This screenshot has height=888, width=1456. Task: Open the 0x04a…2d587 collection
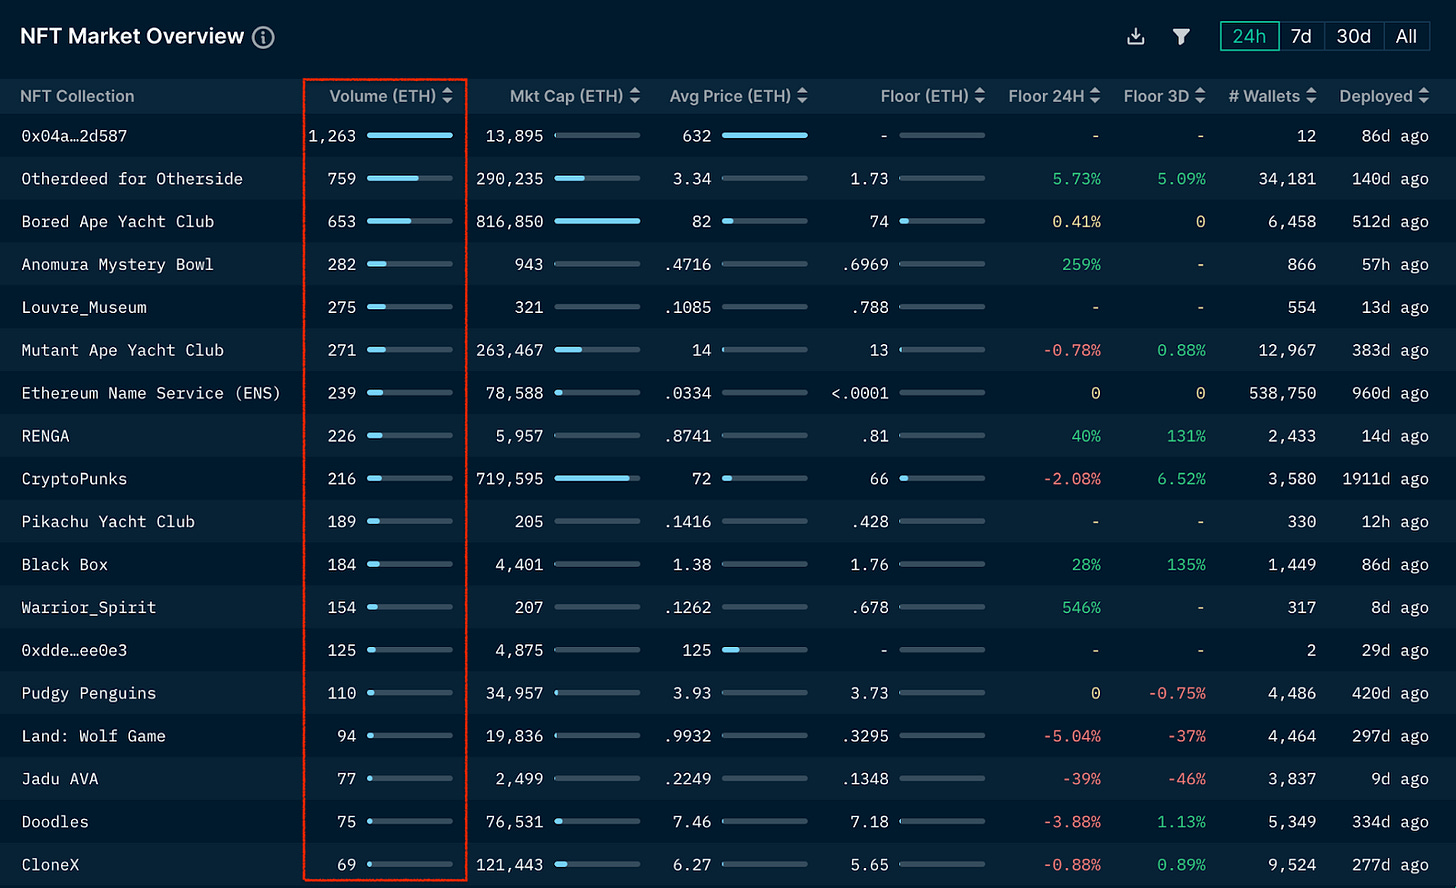pyautogui.click(x=74, y=136)
